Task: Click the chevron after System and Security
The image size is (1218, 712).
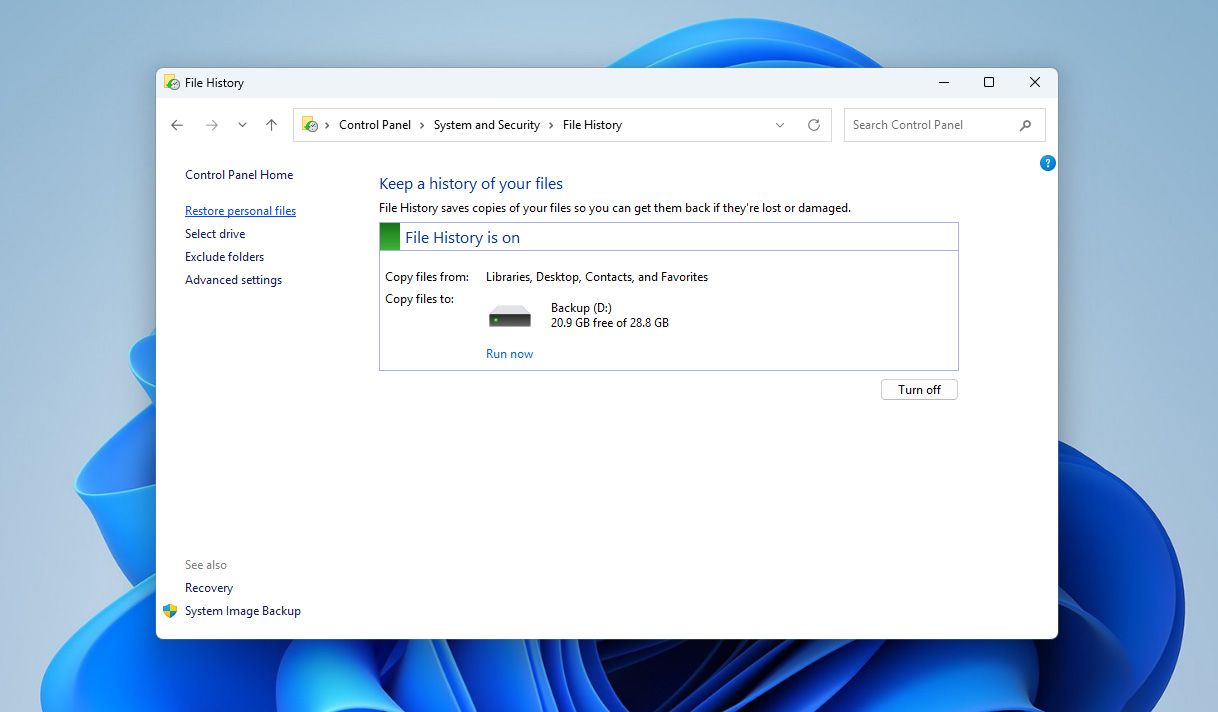Action: (550, 124)
